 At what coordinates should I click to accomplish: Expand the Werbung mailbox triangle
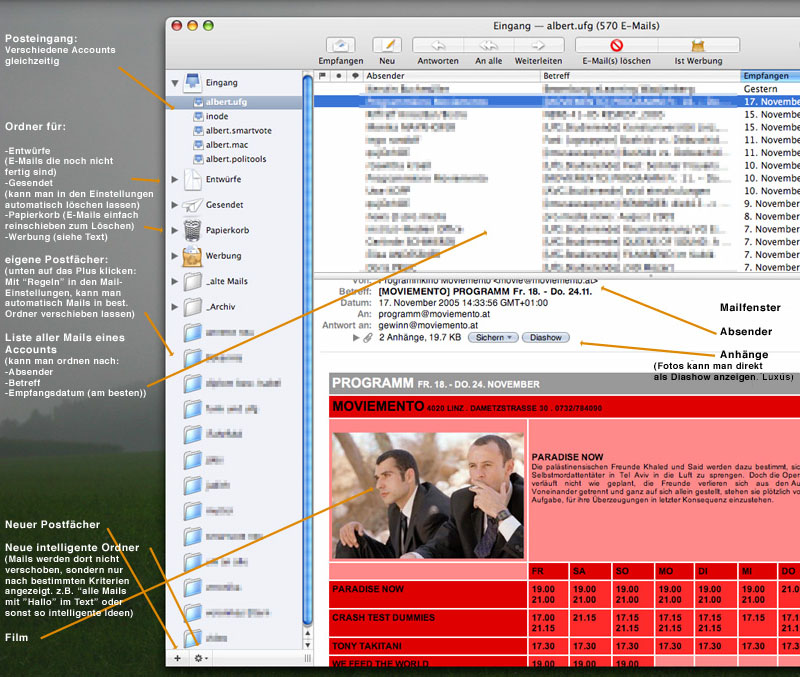[174, 256]
